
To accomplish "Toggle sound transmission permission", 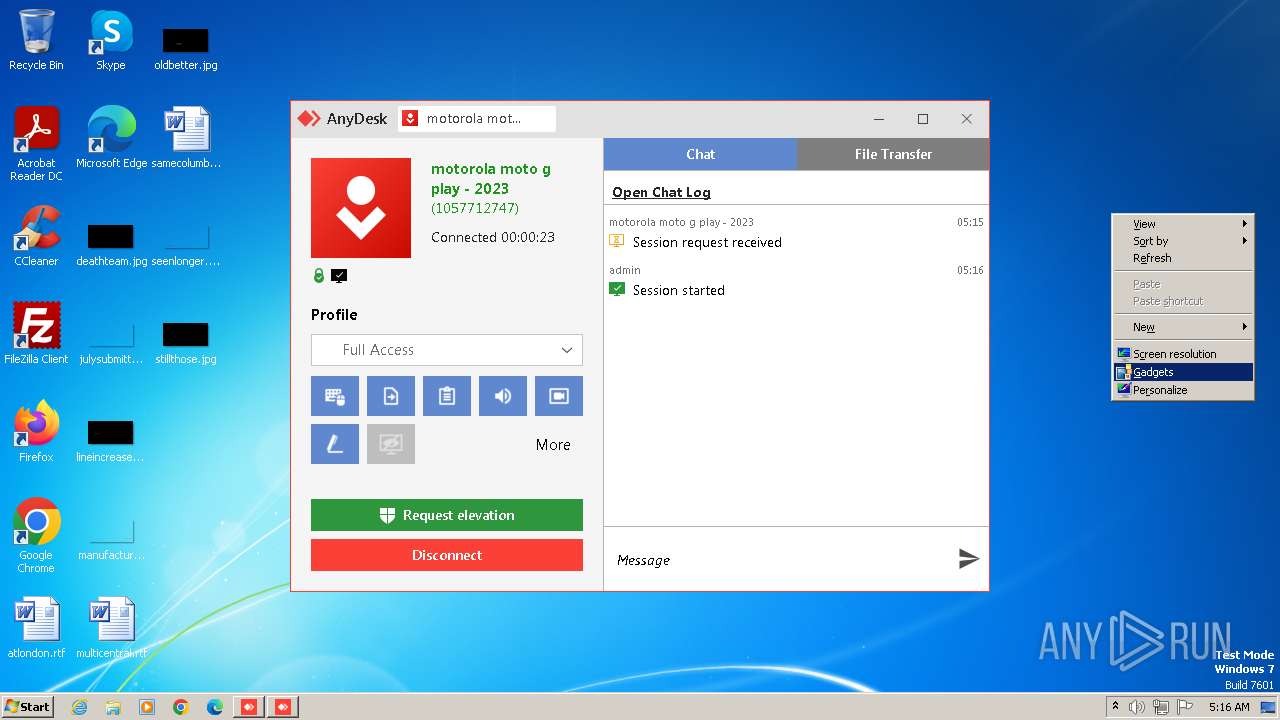I will [x=503, y=396].
